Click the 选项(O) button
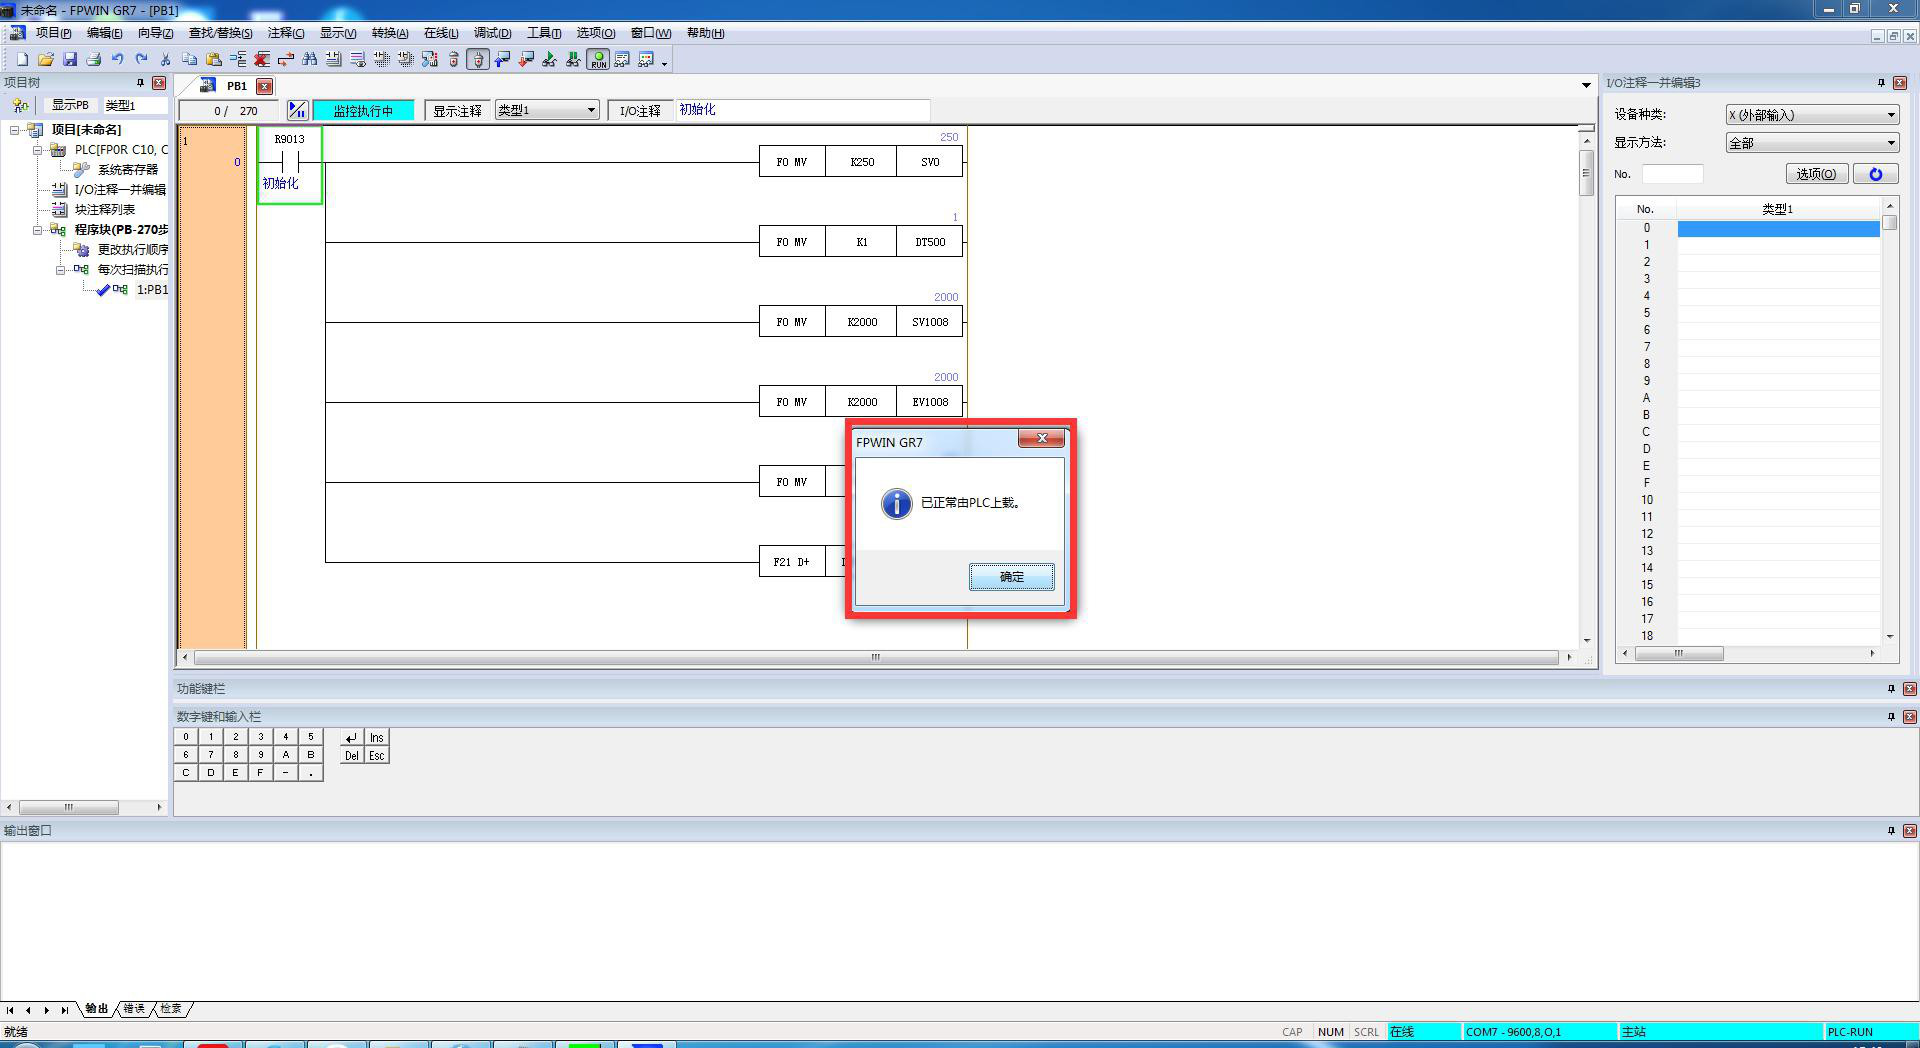The width and height of the screenshot is (1920, 1048). 1815,174
